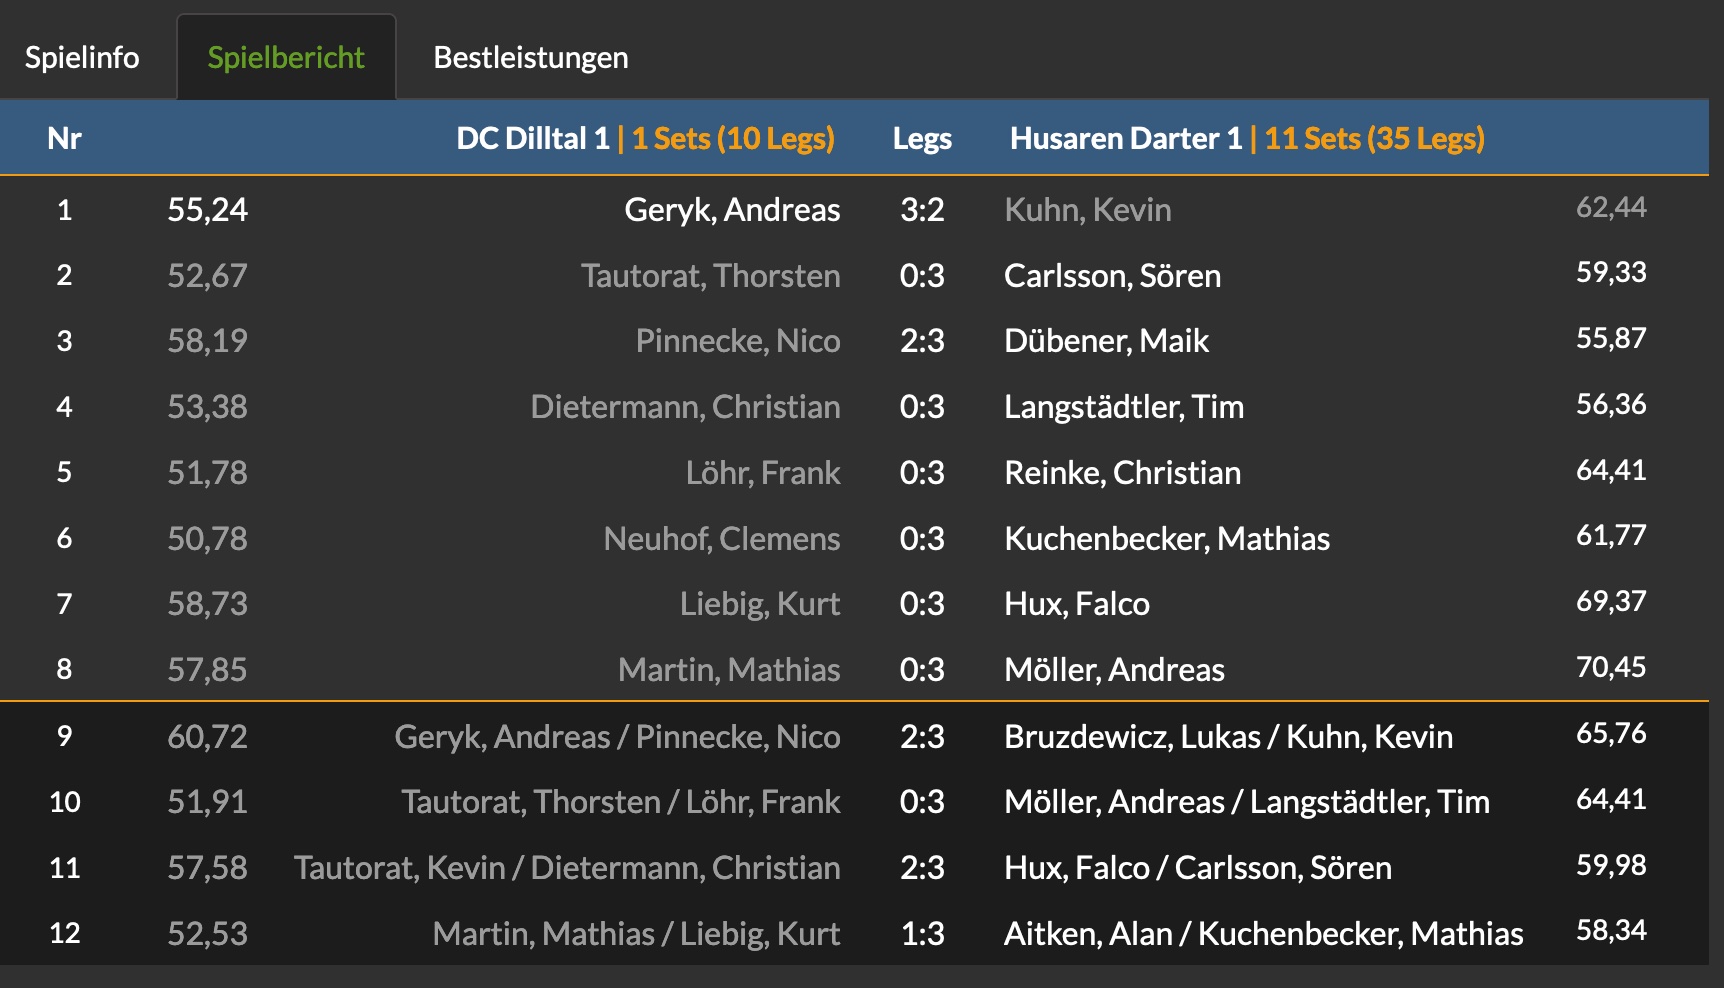Open Langstädtler, Tim in match 4
The image size is (1724, 988).
(x=1124, y=407)
